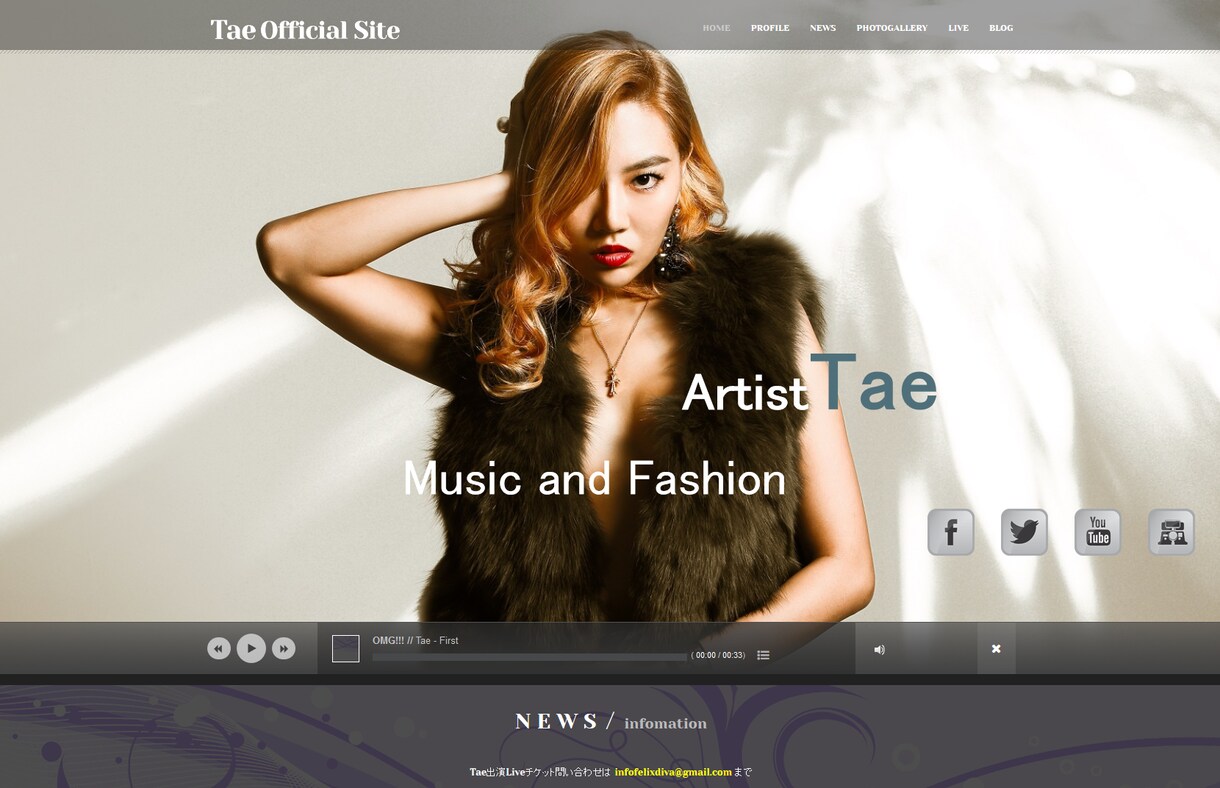
Task: Toggle the playlist list icon
Action: (763, 655)
